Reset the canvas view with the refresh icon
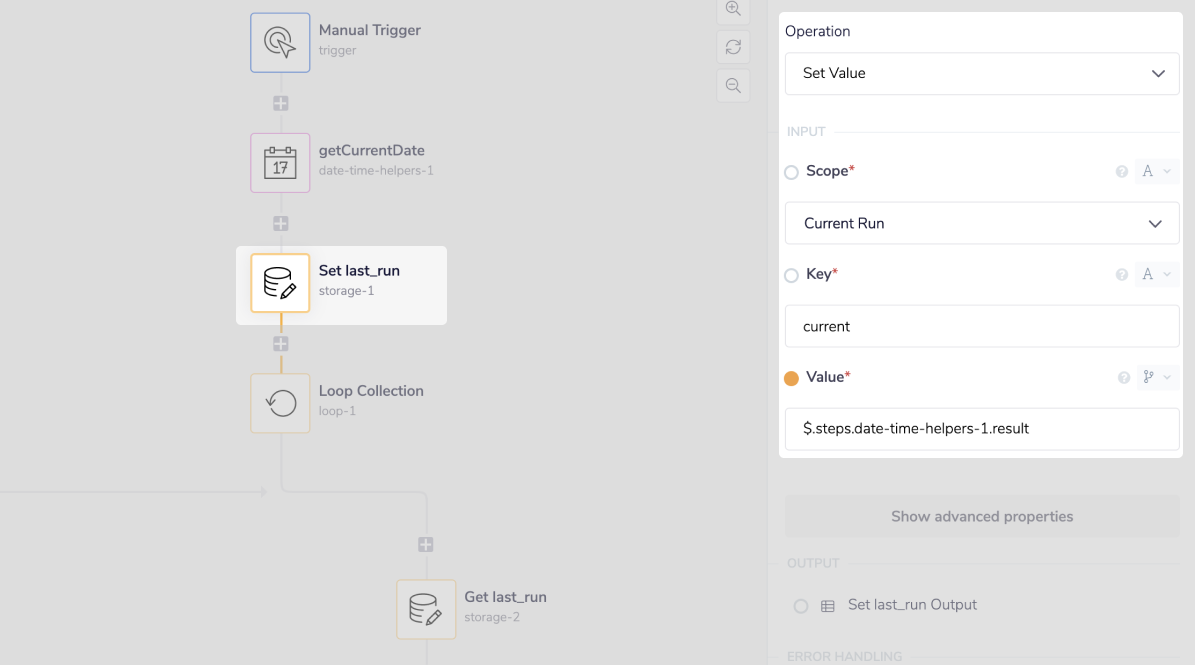The height and width of the screenshot is (665, 1195). [x=733, y=47]
